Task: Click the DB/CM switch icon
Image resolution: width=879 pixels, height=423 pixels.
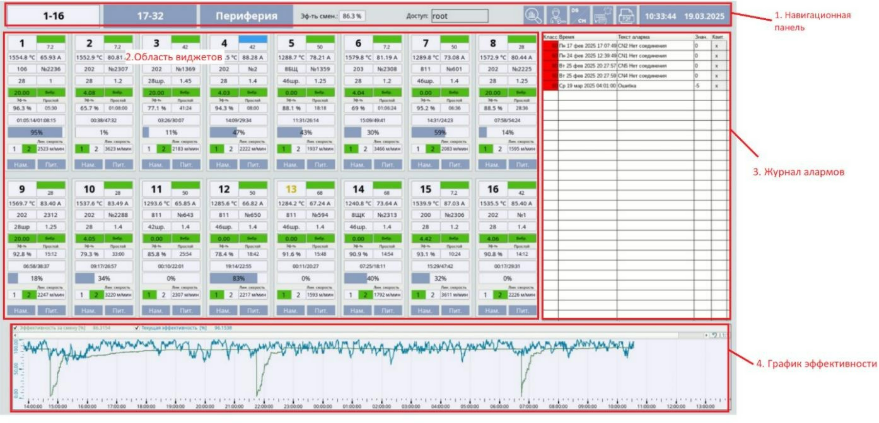Action: [x=580, y=16]
